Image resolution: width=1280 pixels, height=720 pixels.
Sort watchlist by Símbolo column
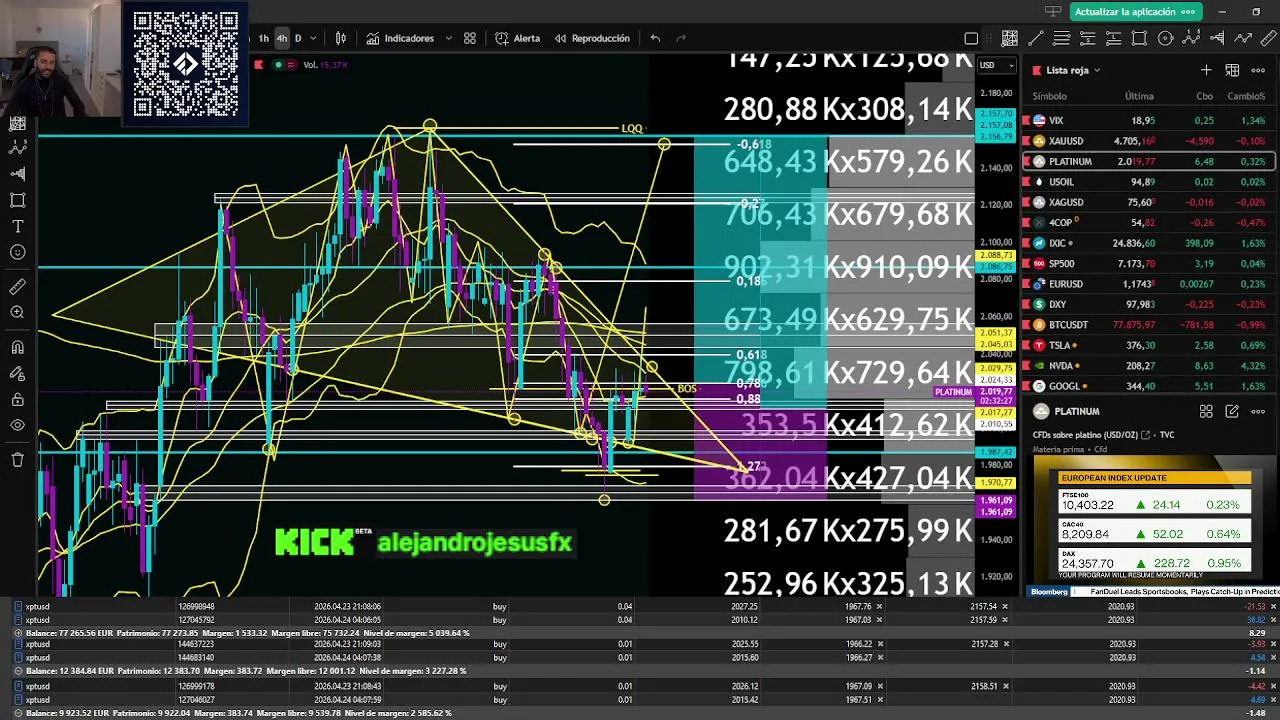point(1049,96)
